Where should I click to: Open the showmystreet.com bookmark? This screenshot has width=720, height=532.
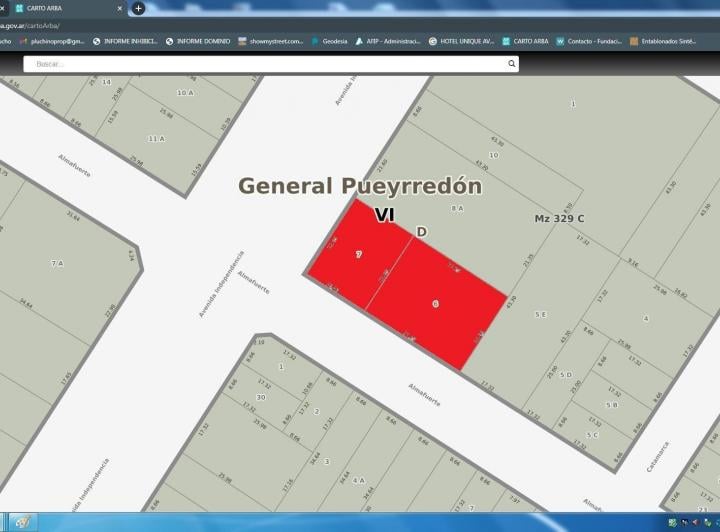271,41
